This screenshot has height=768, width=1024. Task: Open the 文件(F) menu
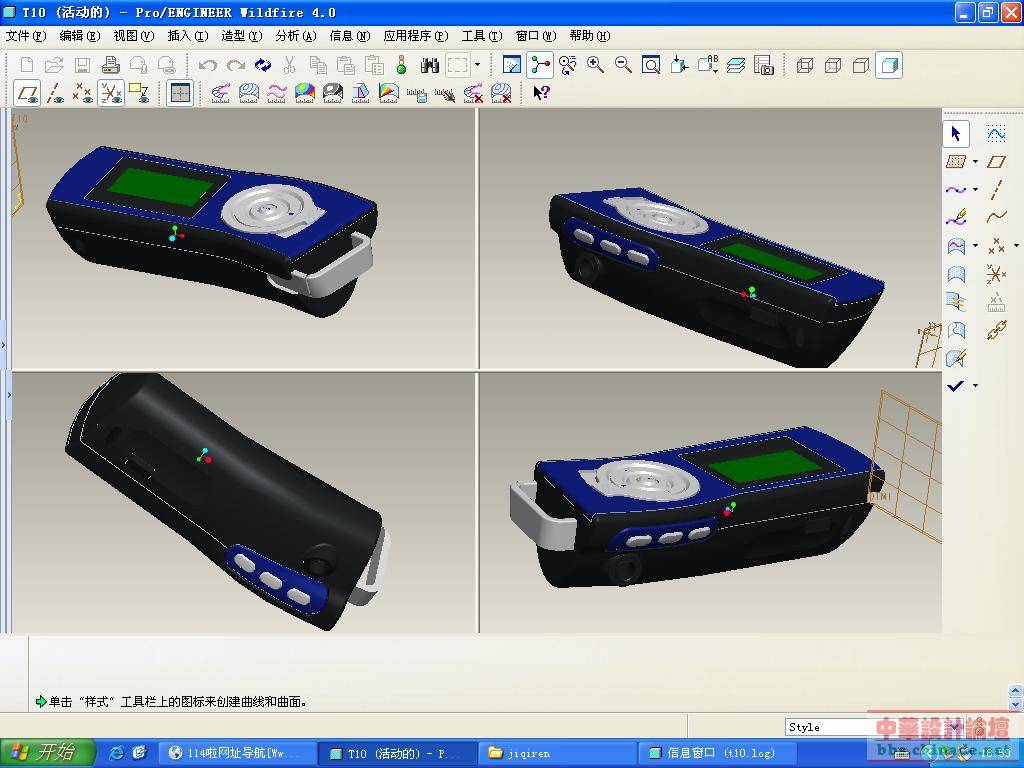coord(26,36)
